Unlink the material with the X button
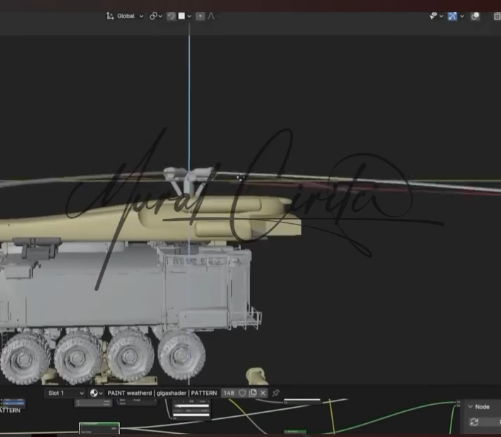 263,393
